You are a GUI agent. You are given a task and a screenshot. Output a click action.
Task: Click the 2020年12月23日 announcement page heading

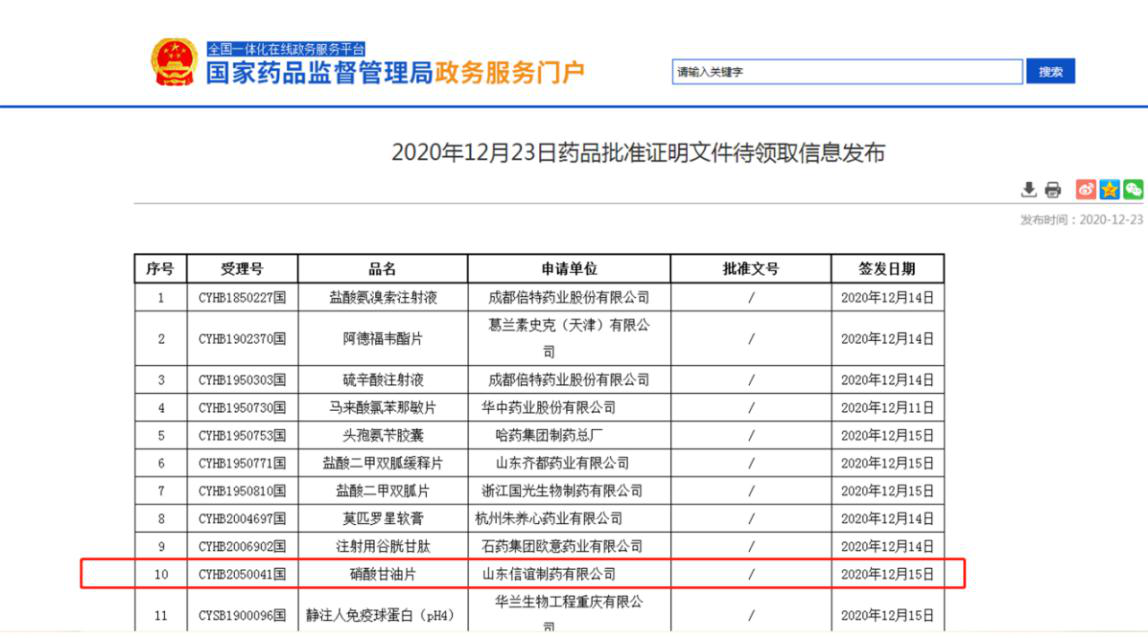[x=638, y=153]
